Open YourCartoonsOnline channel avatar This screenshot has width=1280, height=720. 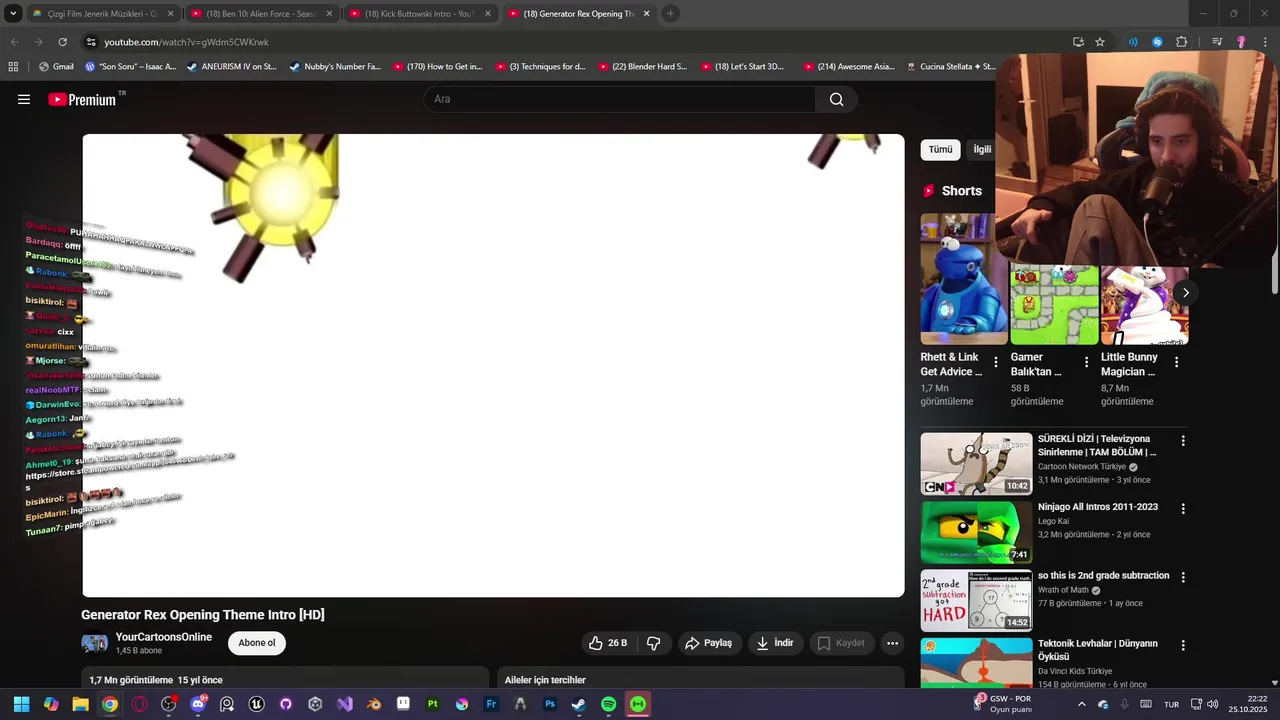(x=95, y=643)
